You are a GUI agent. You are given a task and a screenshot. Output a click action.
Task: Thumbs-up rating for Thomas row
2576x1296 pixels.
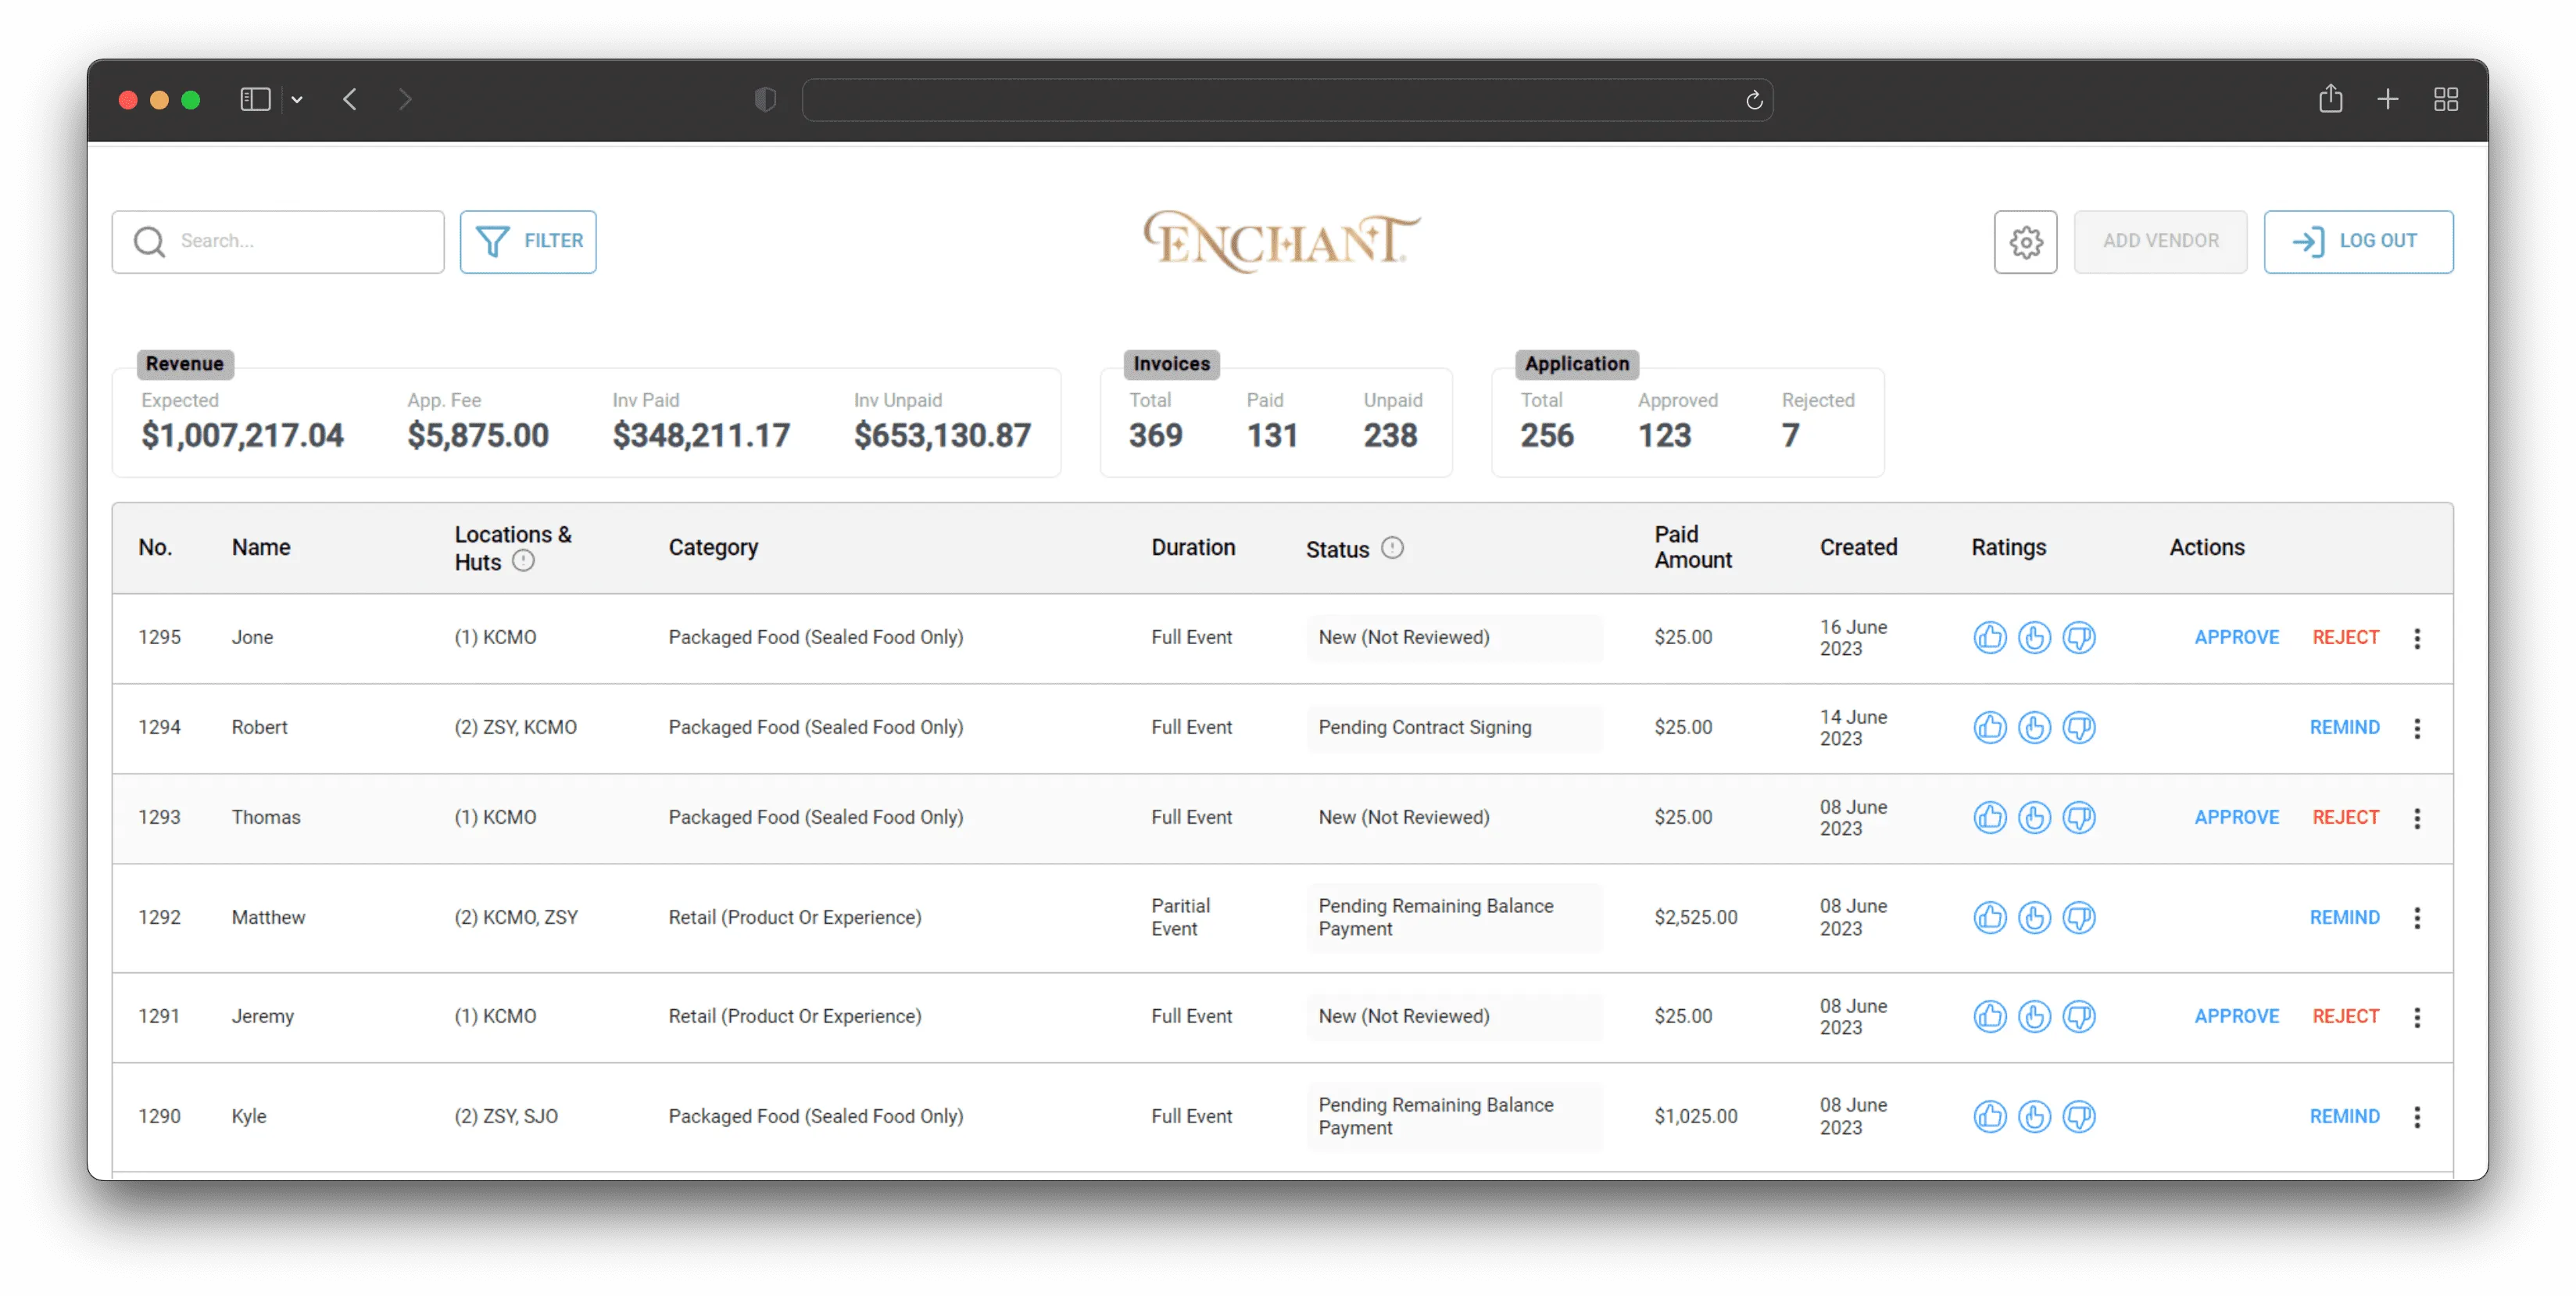[x=1990, y=817]
